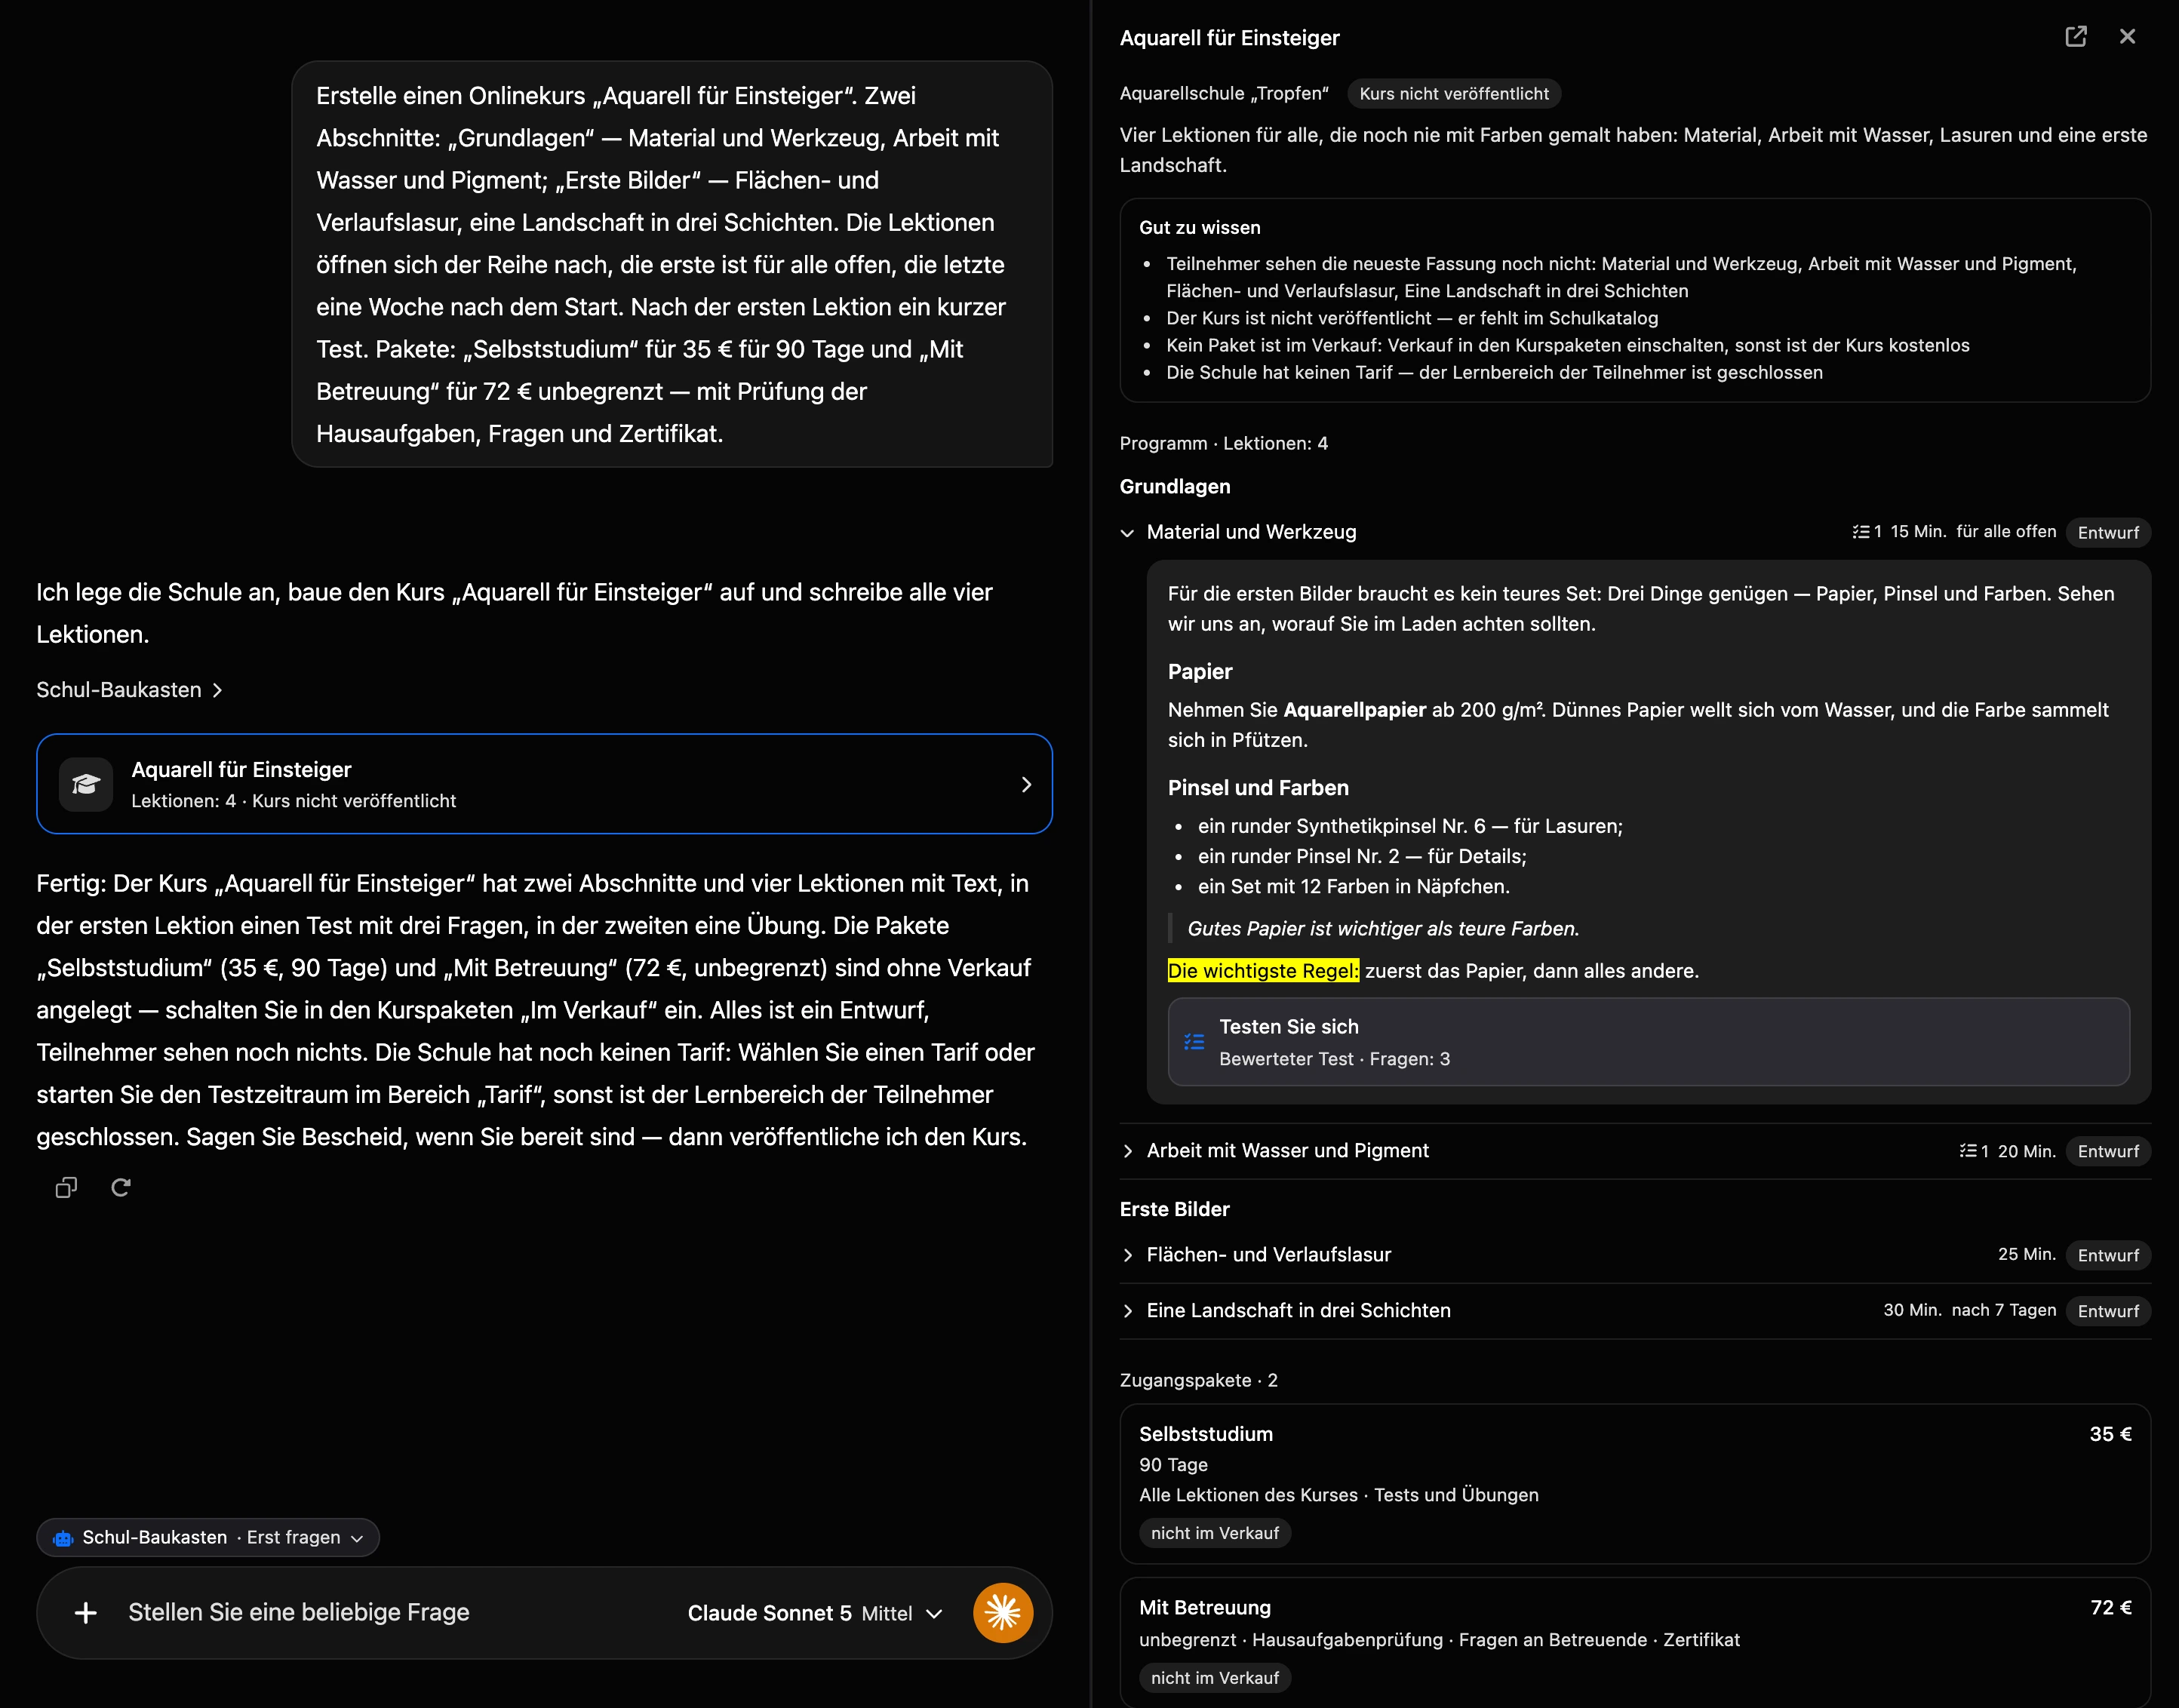Viewport: 2179px width, 1708px height.
Task: Click nicht im Verkauf badge under Mit Betreuung
Action: pyautogui.click(x=1214, y=1678)
